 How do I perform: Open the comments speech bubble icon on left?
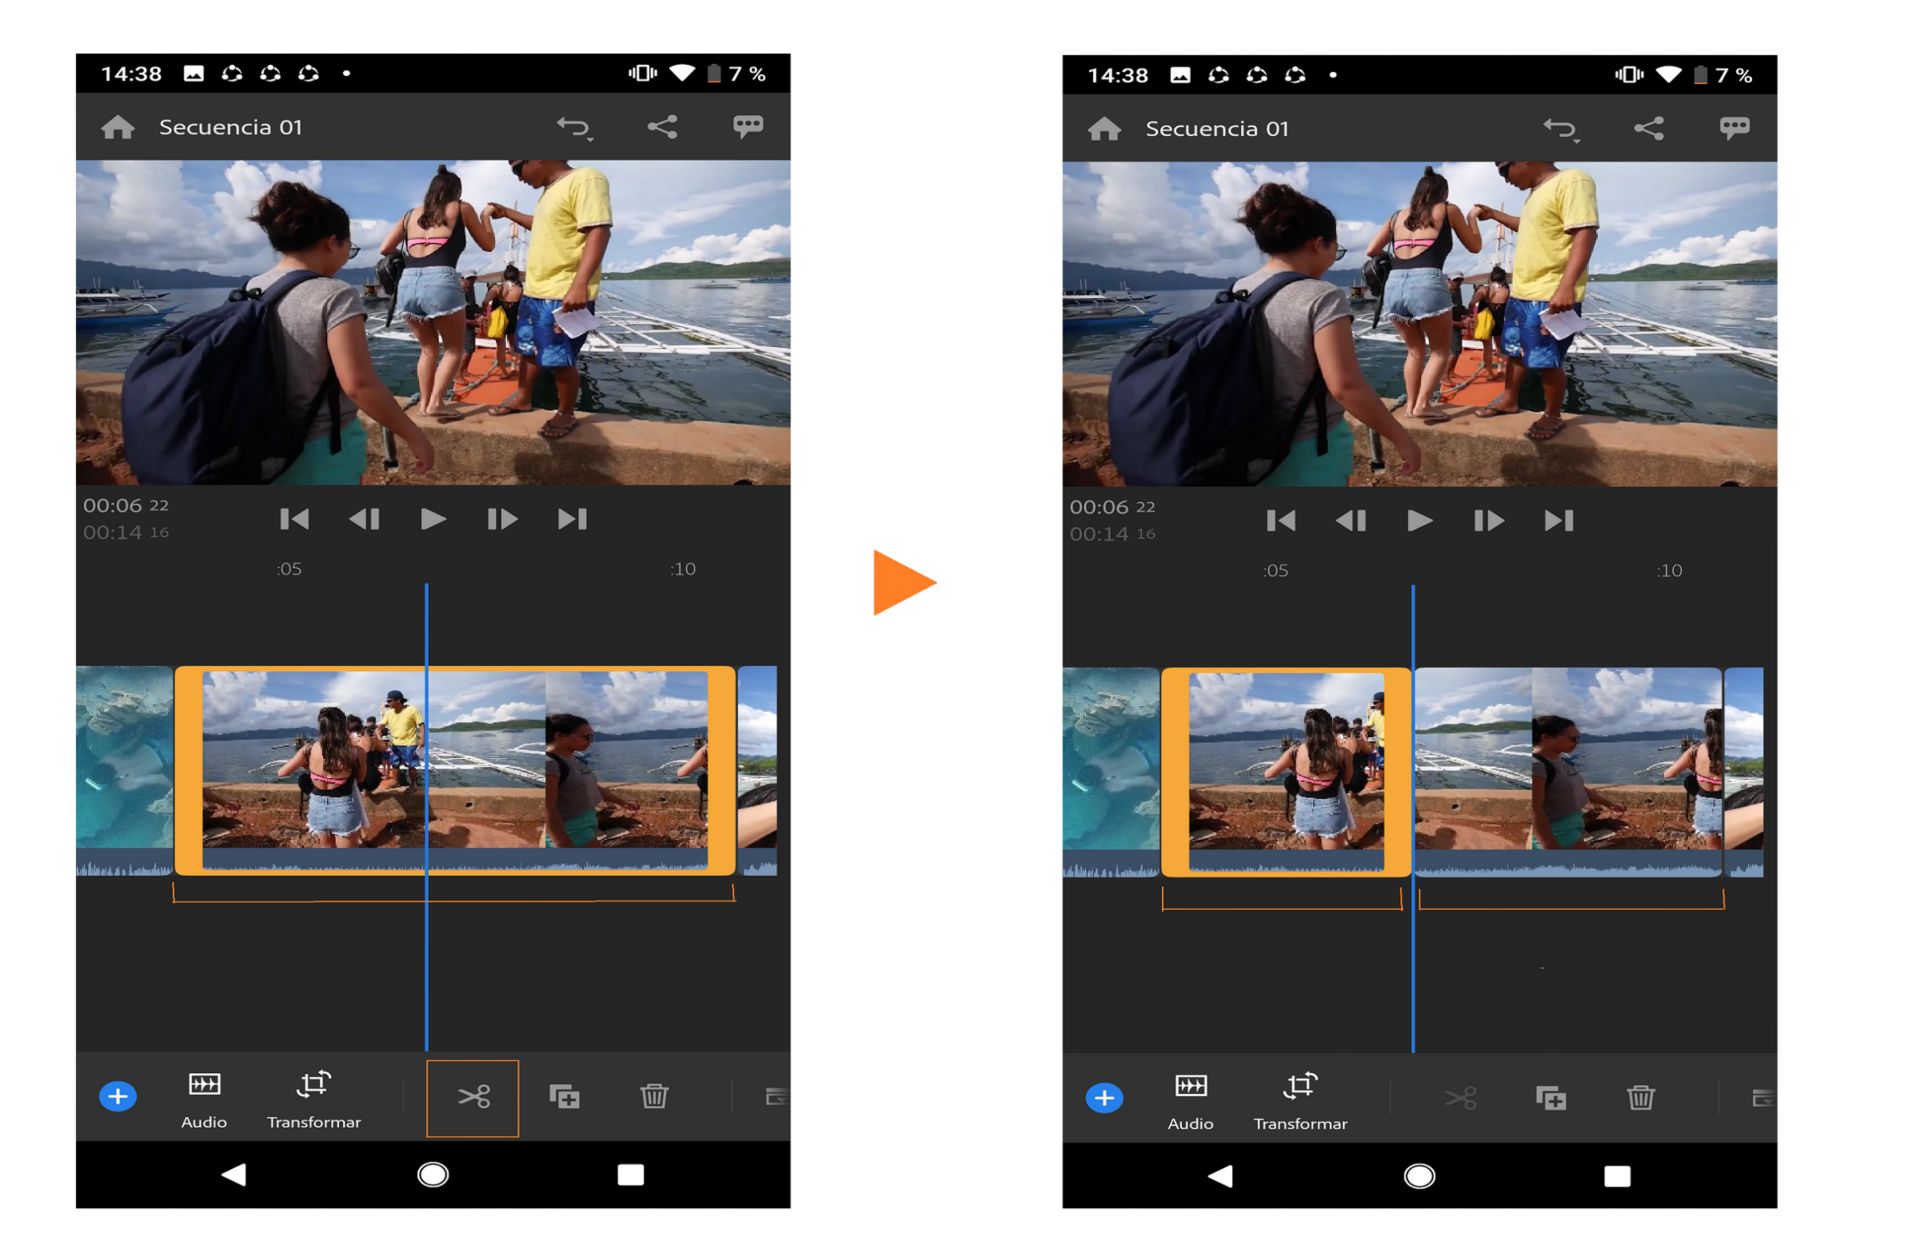(748, 126)
